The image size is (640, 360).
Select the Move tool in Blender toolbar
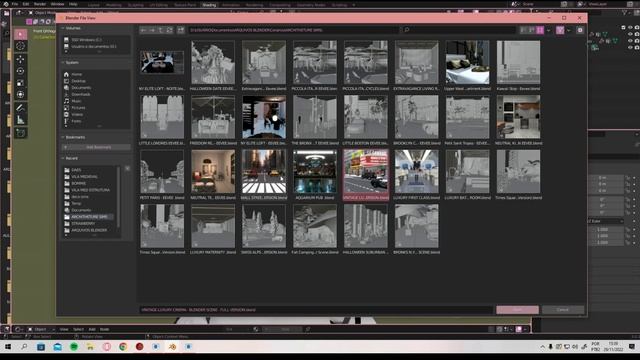click(x=20, y=60)
